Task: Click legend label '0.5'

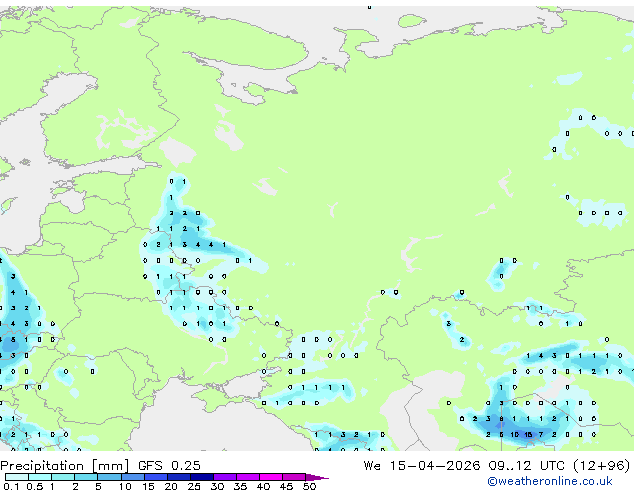Action: tap(34, 486)
